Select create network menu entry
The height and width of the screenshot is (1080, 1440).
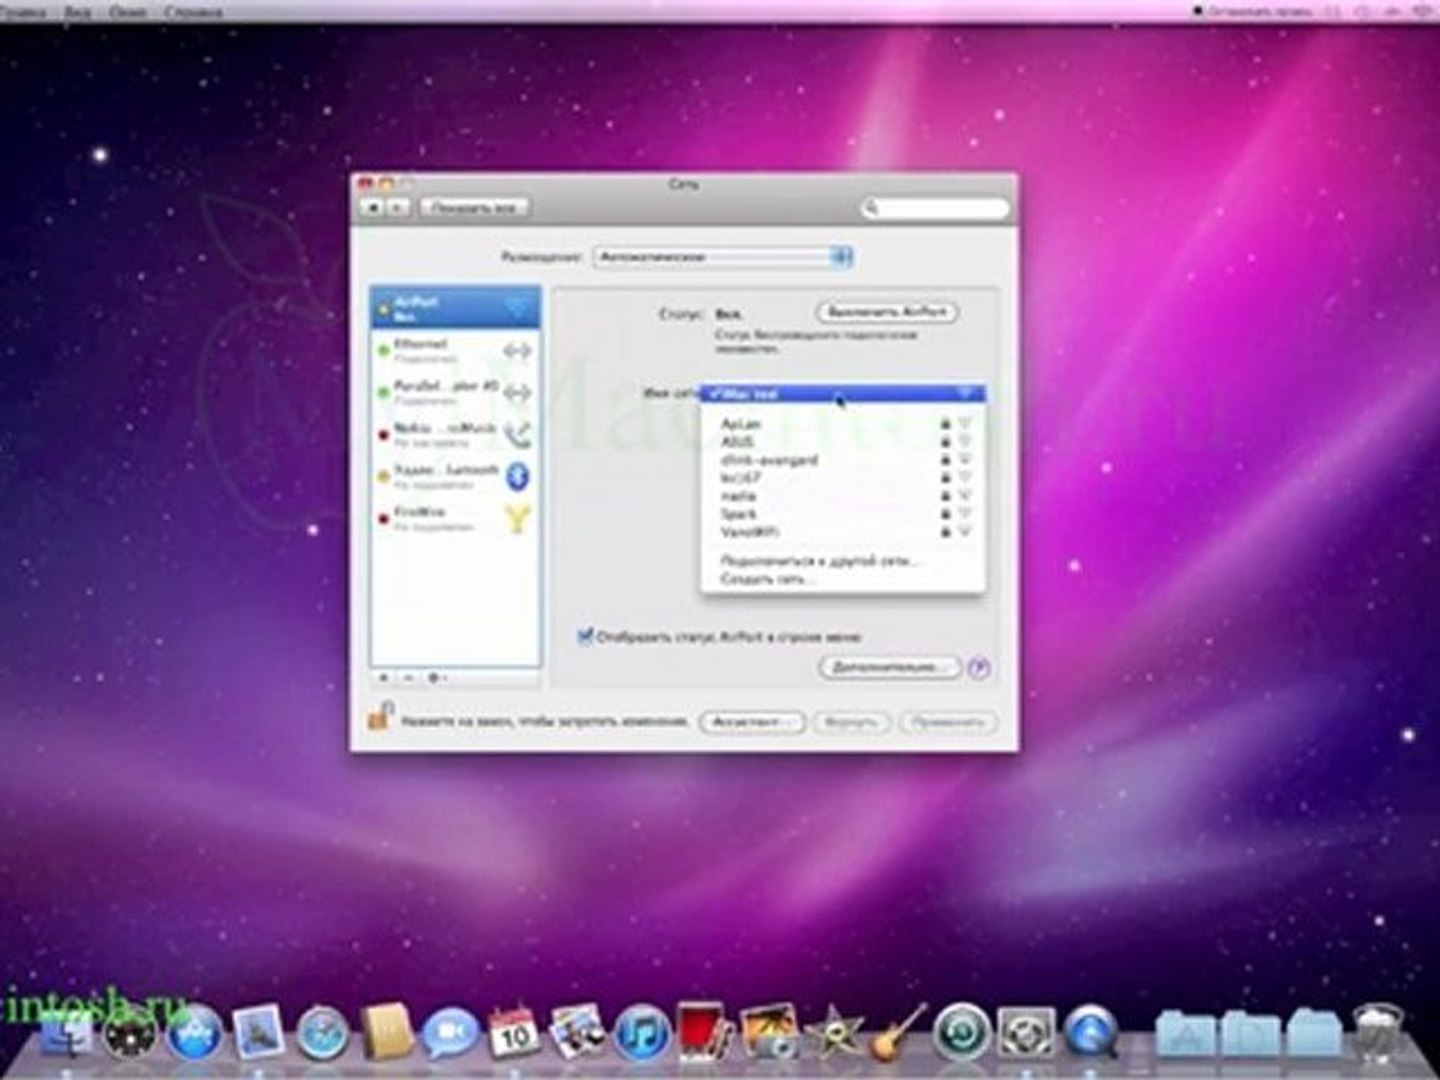(x=843, y=579)
